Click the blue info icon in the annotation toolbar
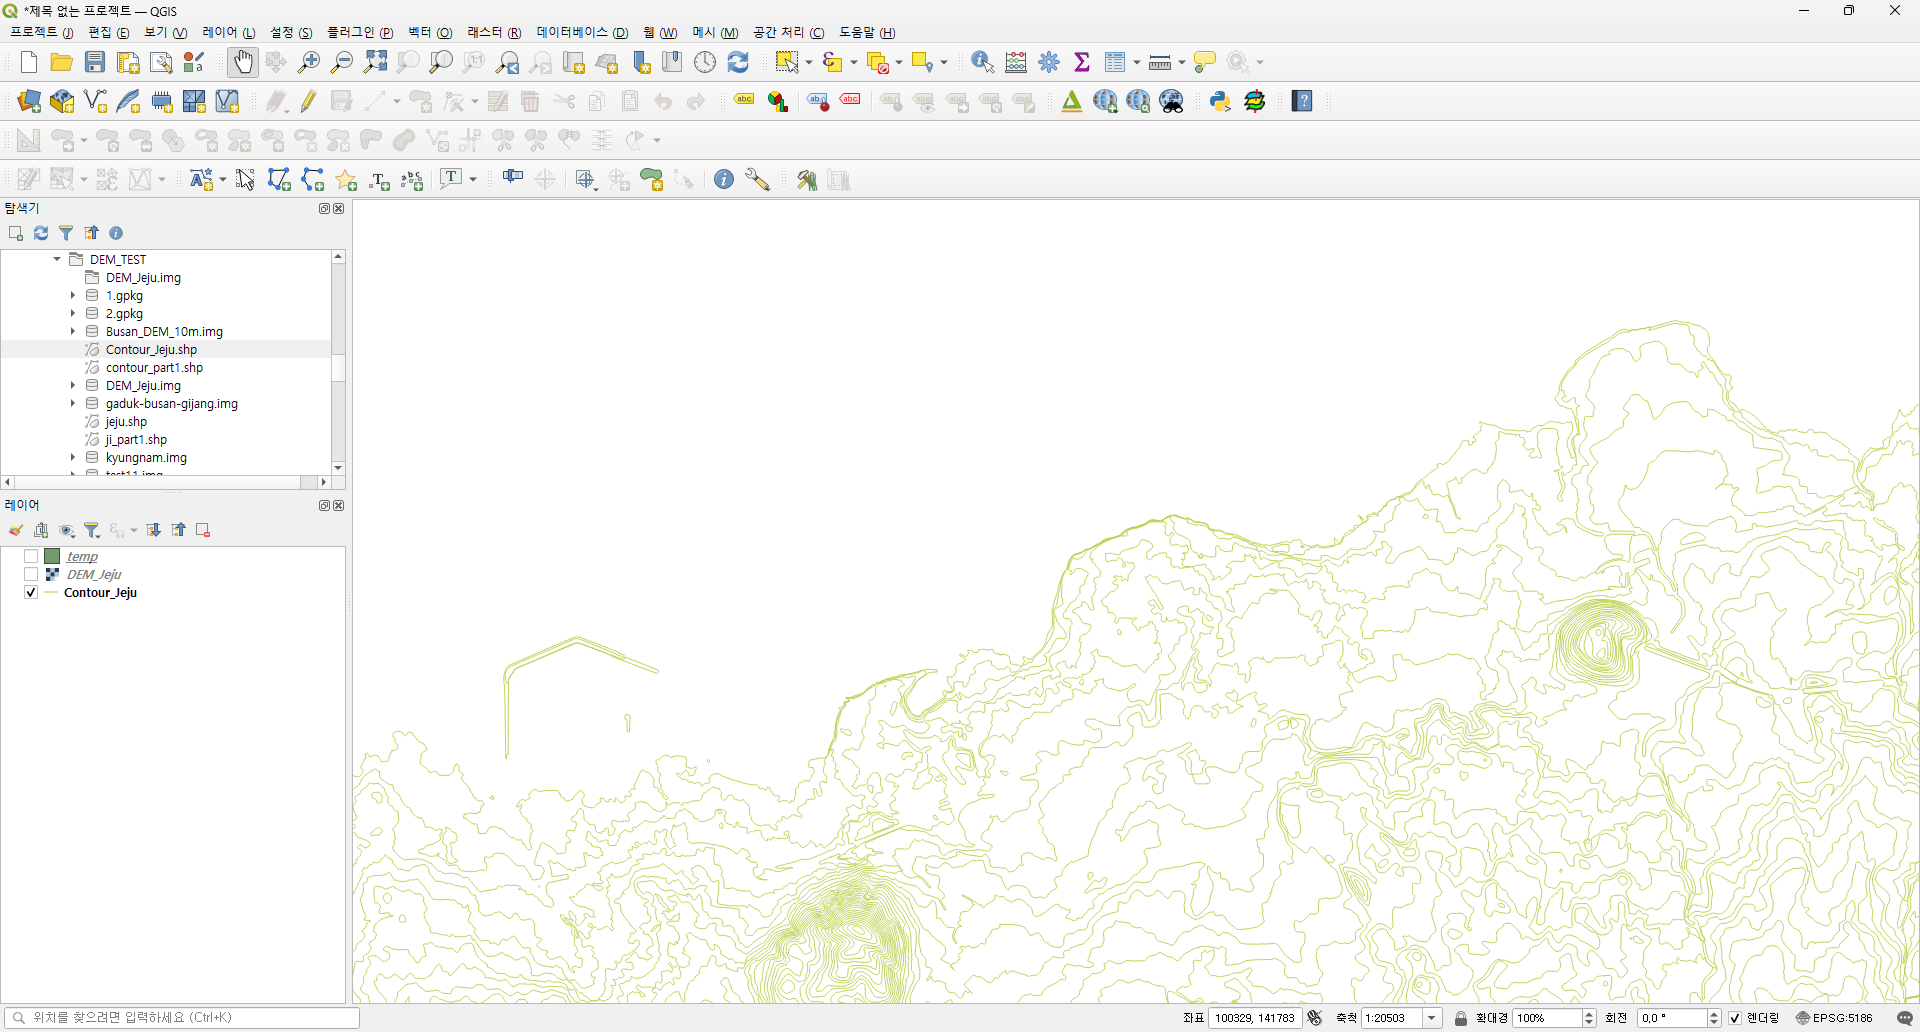 (724, 179)
